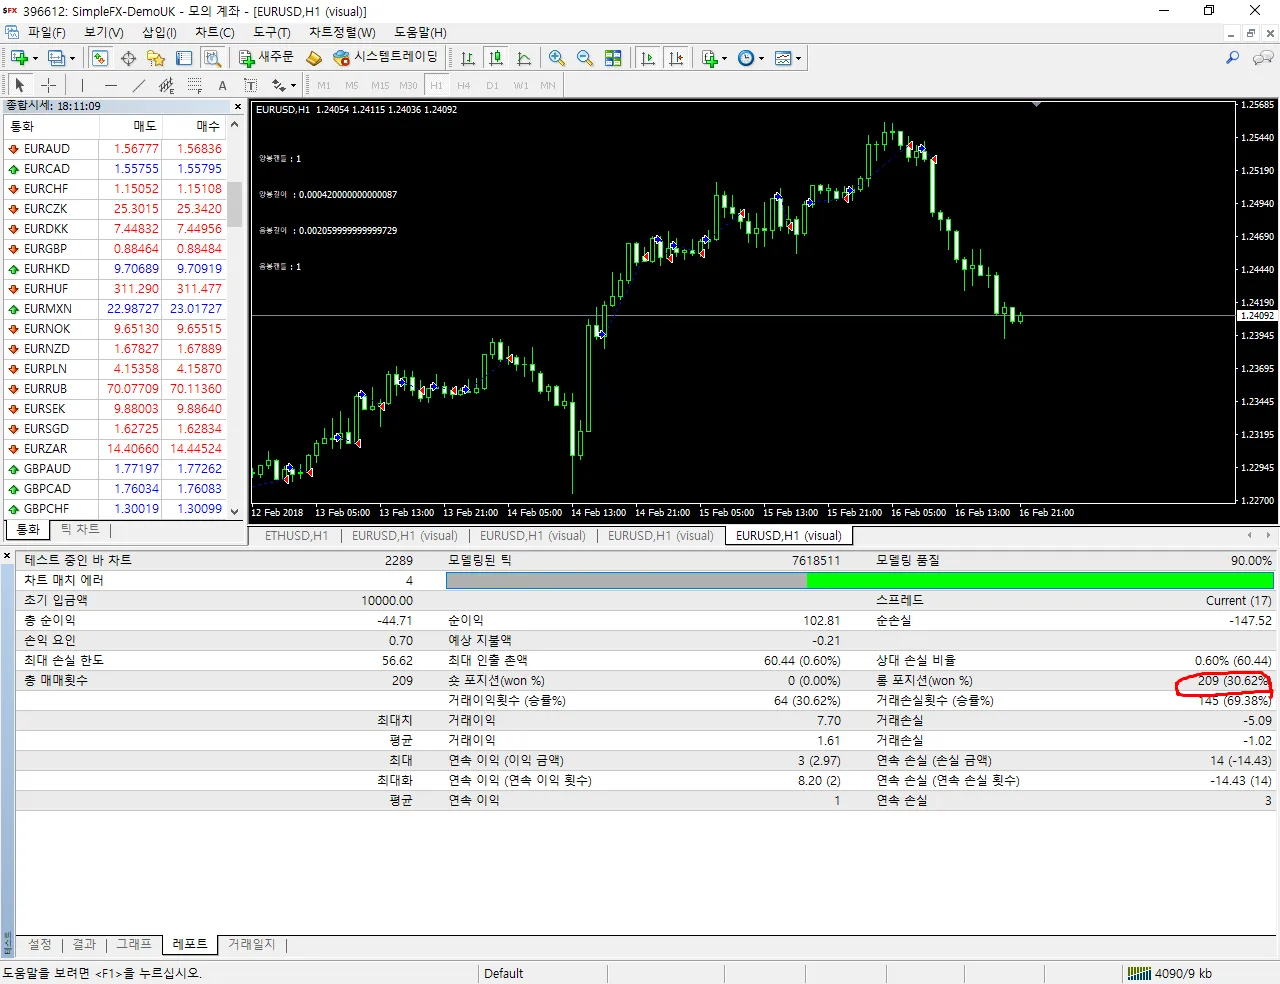
Task: Open the 설정 tester tab
Action: 40,944
